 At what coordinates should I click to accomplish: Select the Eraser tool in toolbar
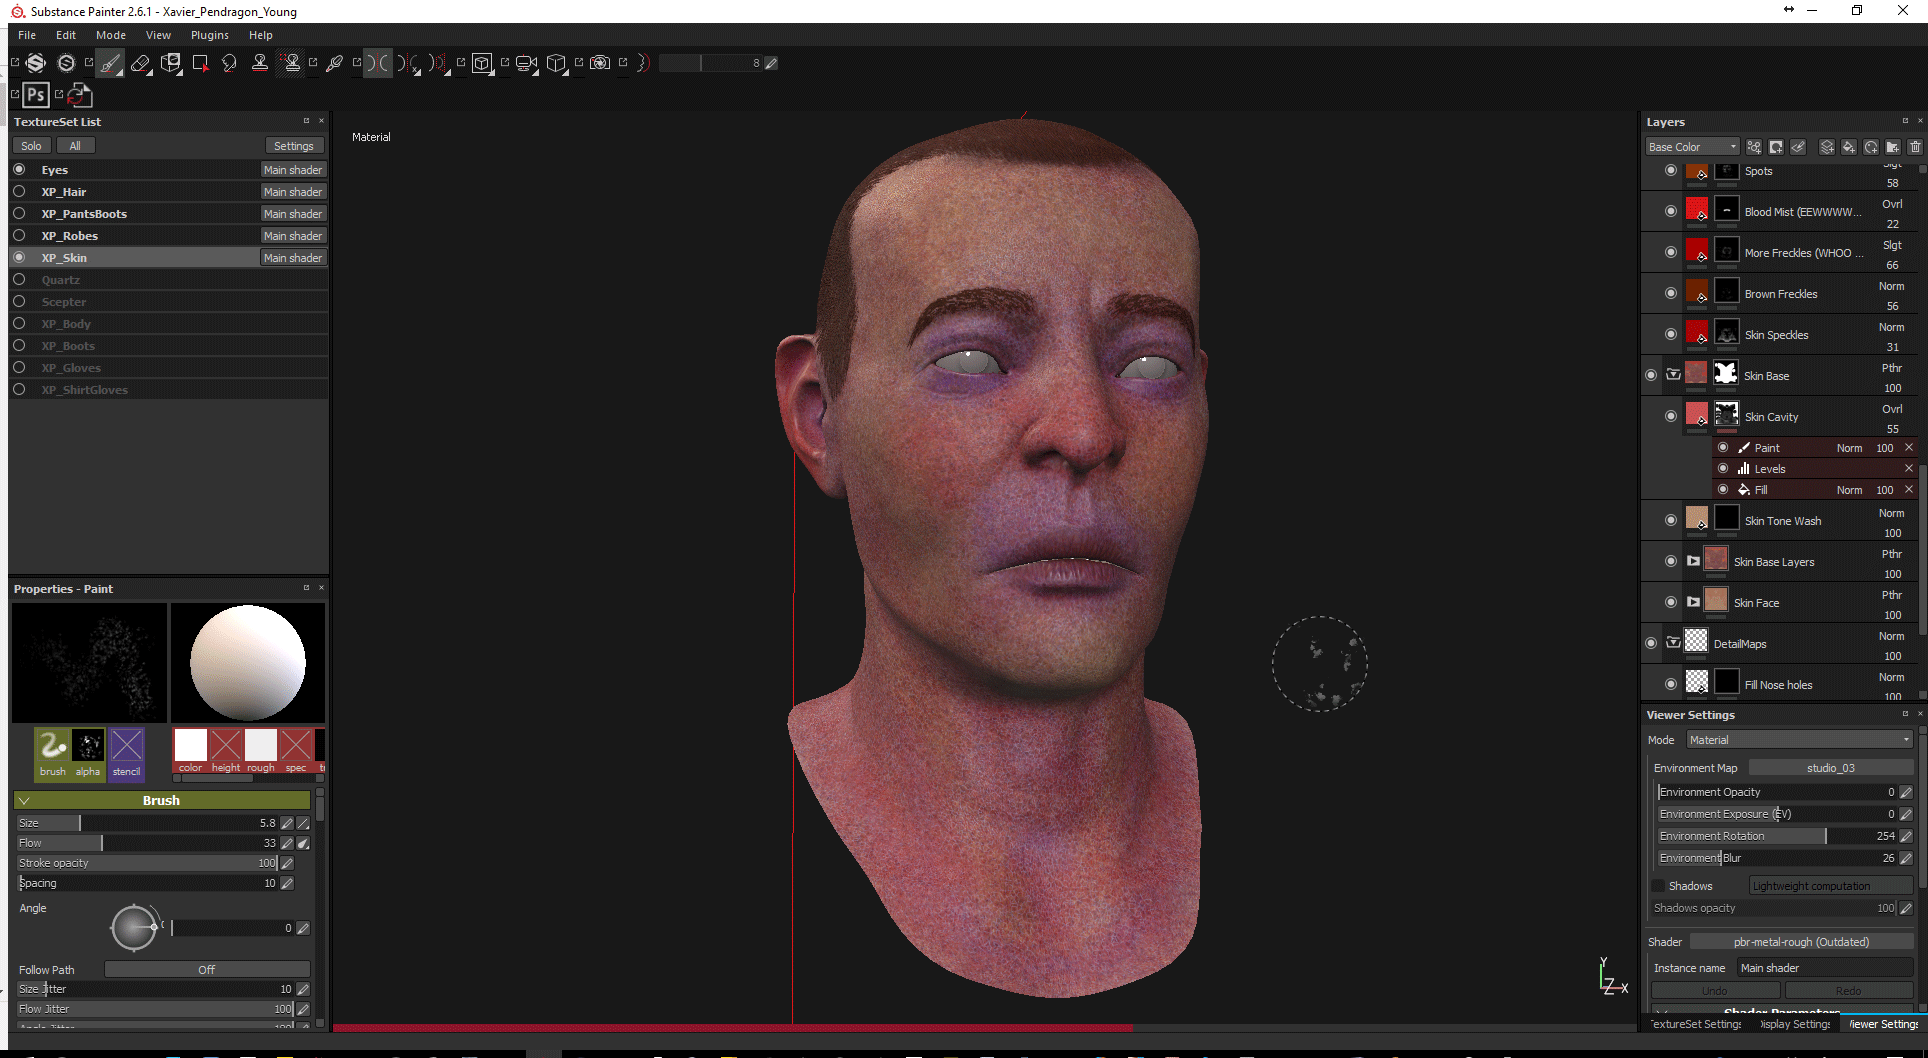click(x=141, y=63)
